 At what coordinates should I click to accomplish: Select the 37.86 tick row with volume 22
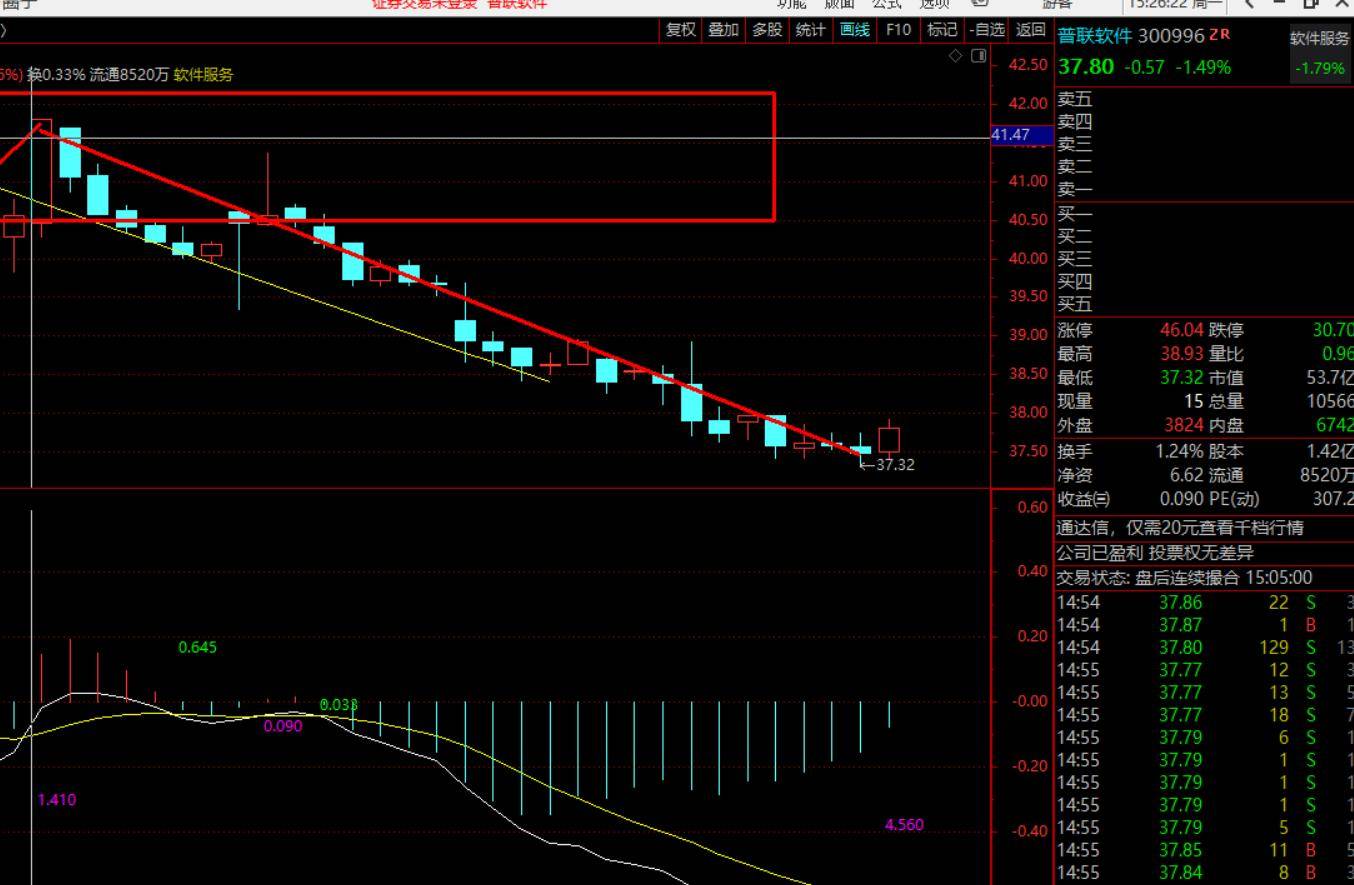coord(1205,603)
